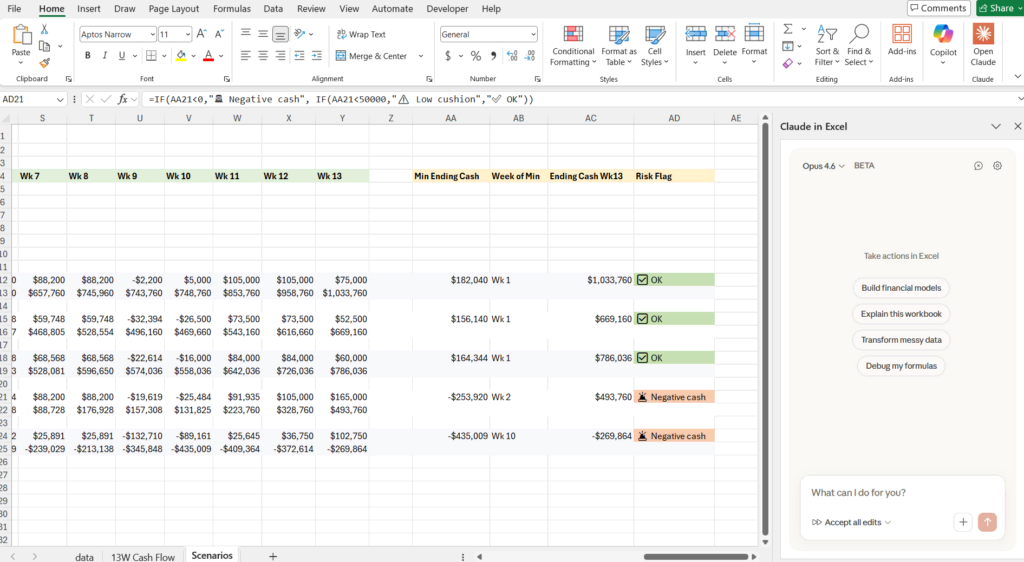This screenshot has width=1024, height=562.
Task: Open Copilot from the ribbon
Action: point(943,44)
